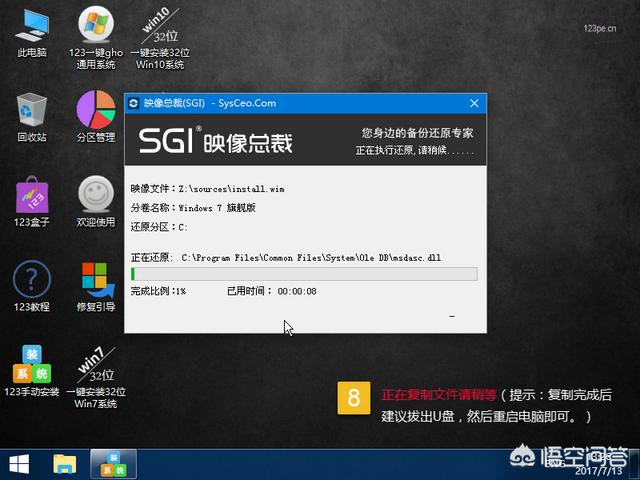Select the active installer taskbar button
The width and height of the screenshot is (640, 480).
pos(113,463)
